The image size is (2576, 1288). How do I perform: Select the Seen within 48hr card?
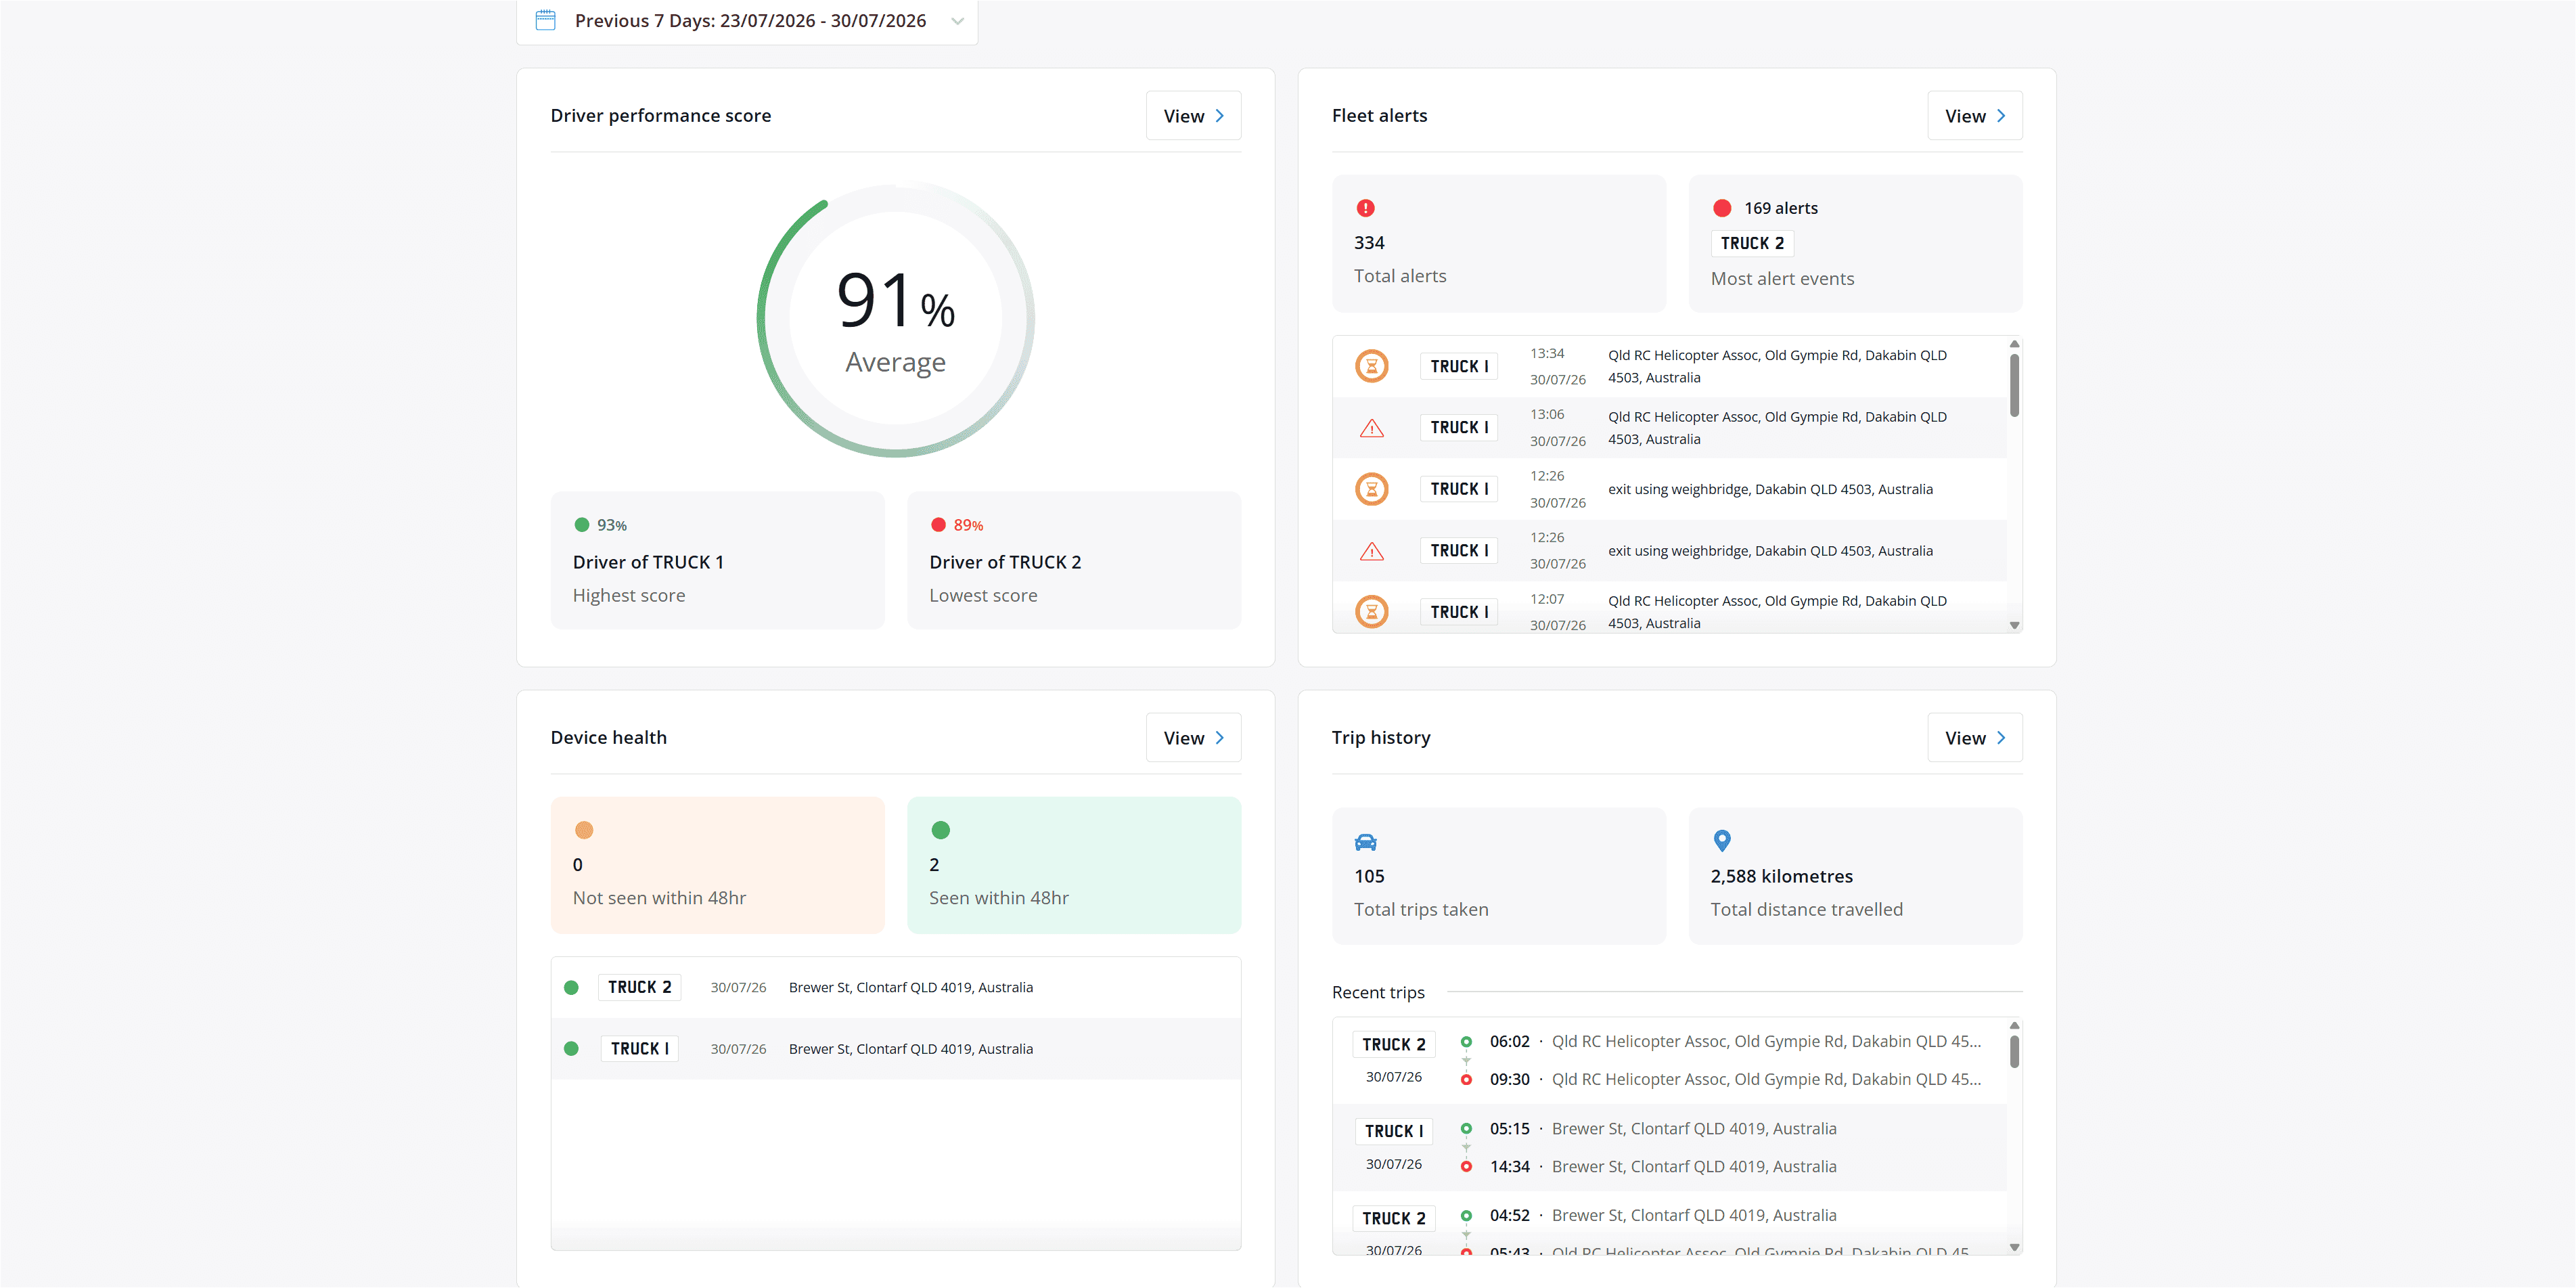tap(1073, 865)
